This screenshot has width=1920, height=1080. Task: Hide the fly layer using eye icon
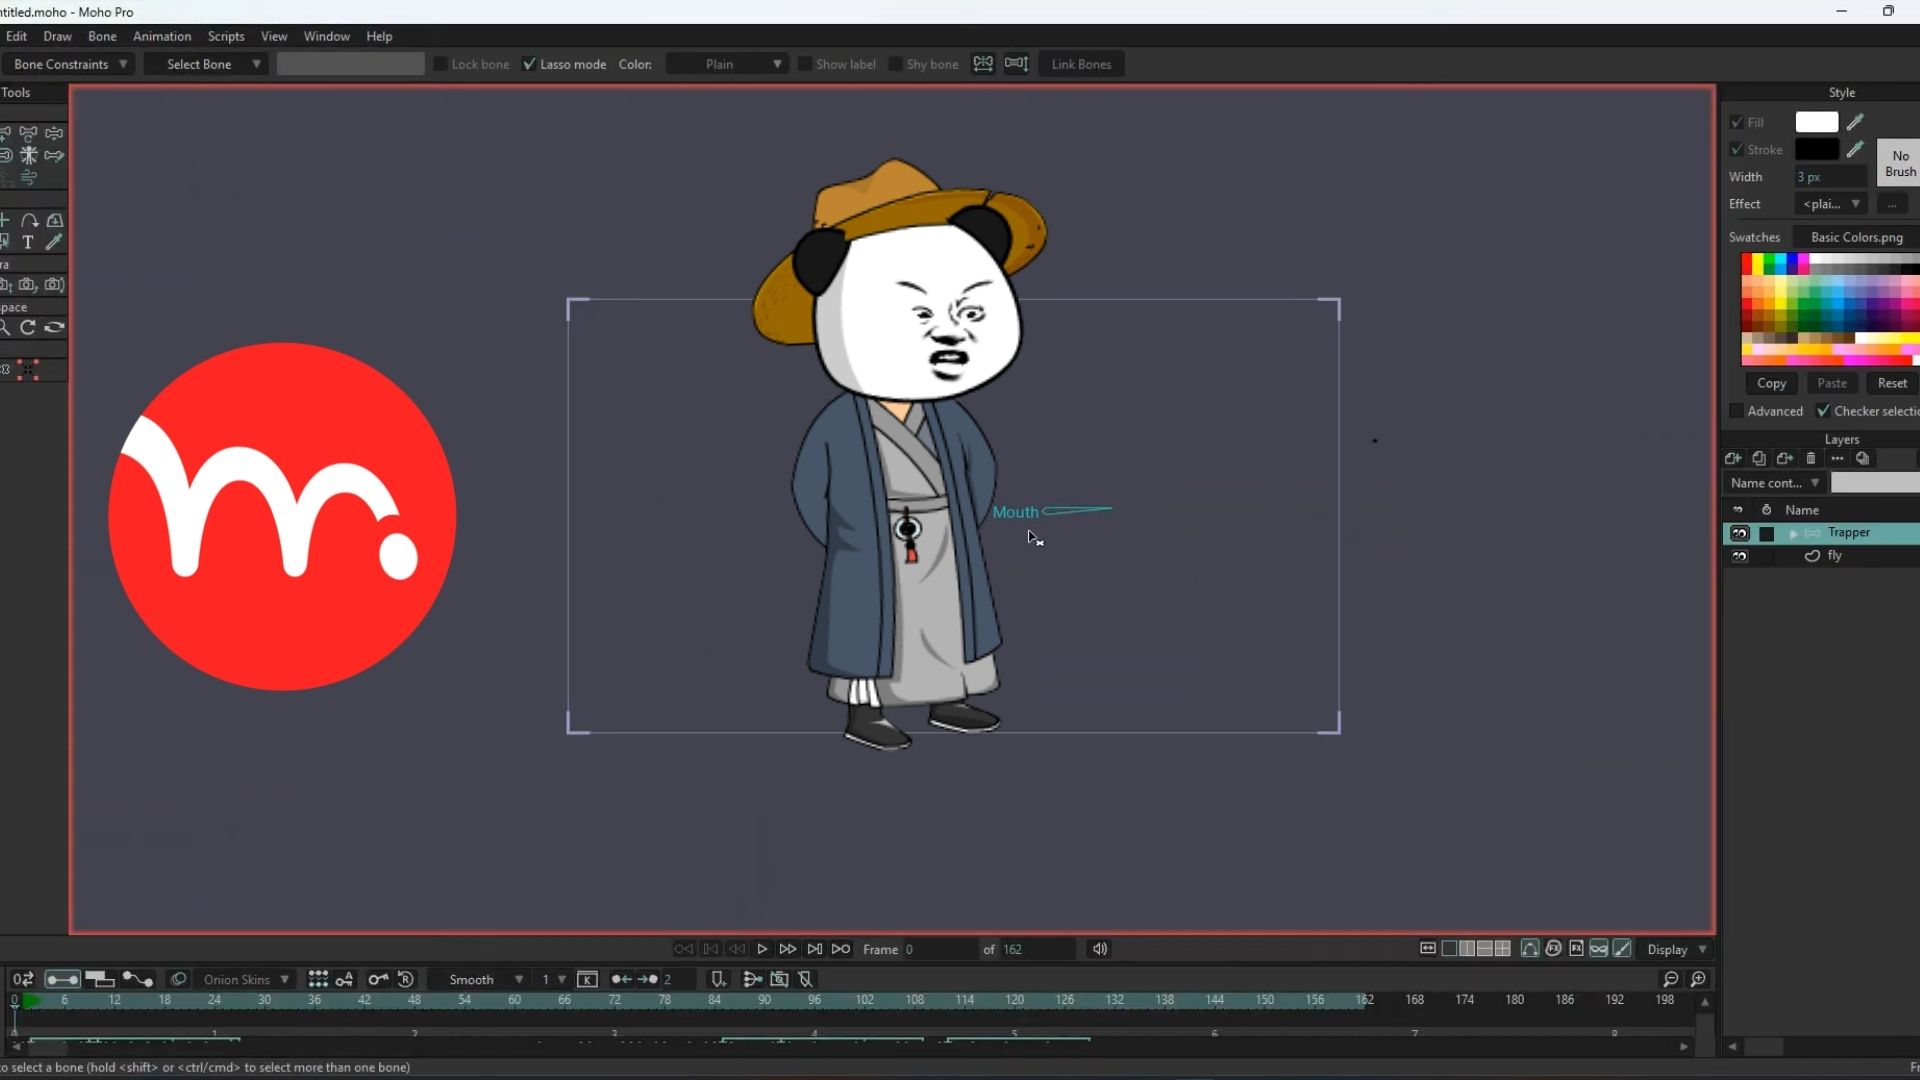[x=1739, y=556]
